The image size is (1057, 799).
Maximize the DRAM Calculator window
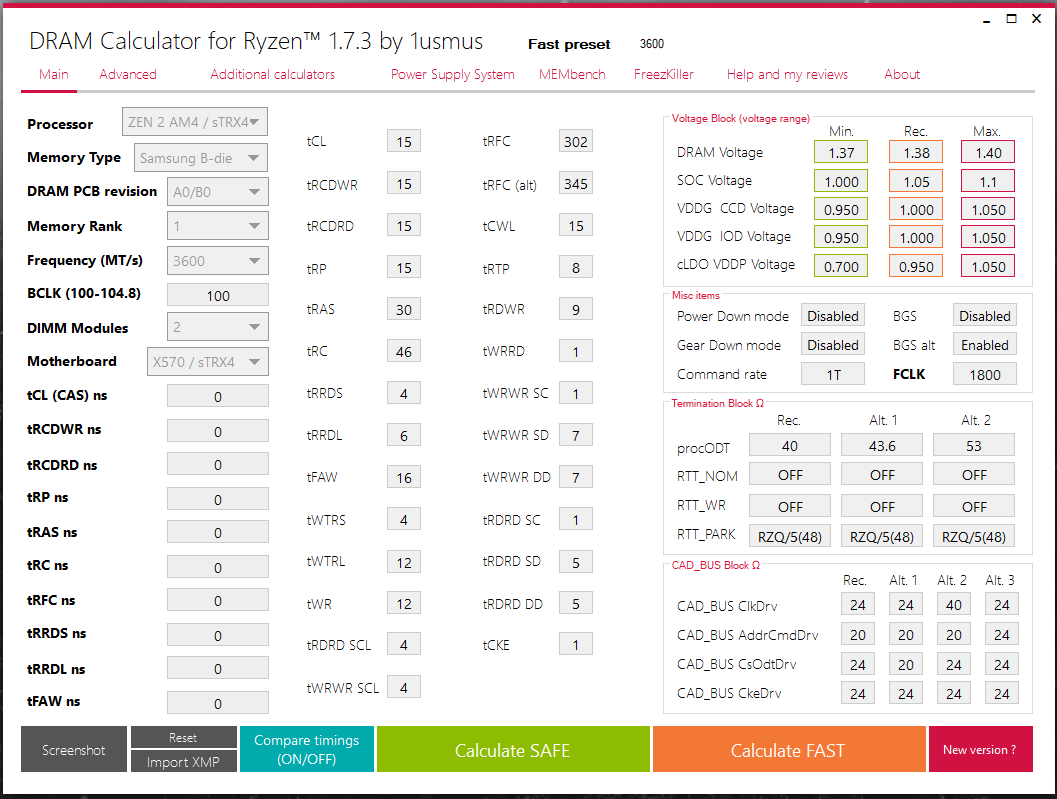[1011, 19]
